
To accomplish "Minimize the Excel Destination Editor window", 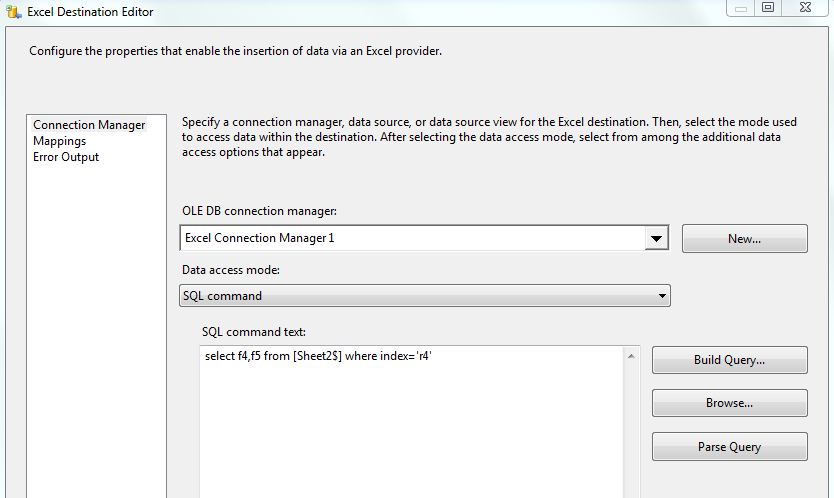I will (738, 8).
